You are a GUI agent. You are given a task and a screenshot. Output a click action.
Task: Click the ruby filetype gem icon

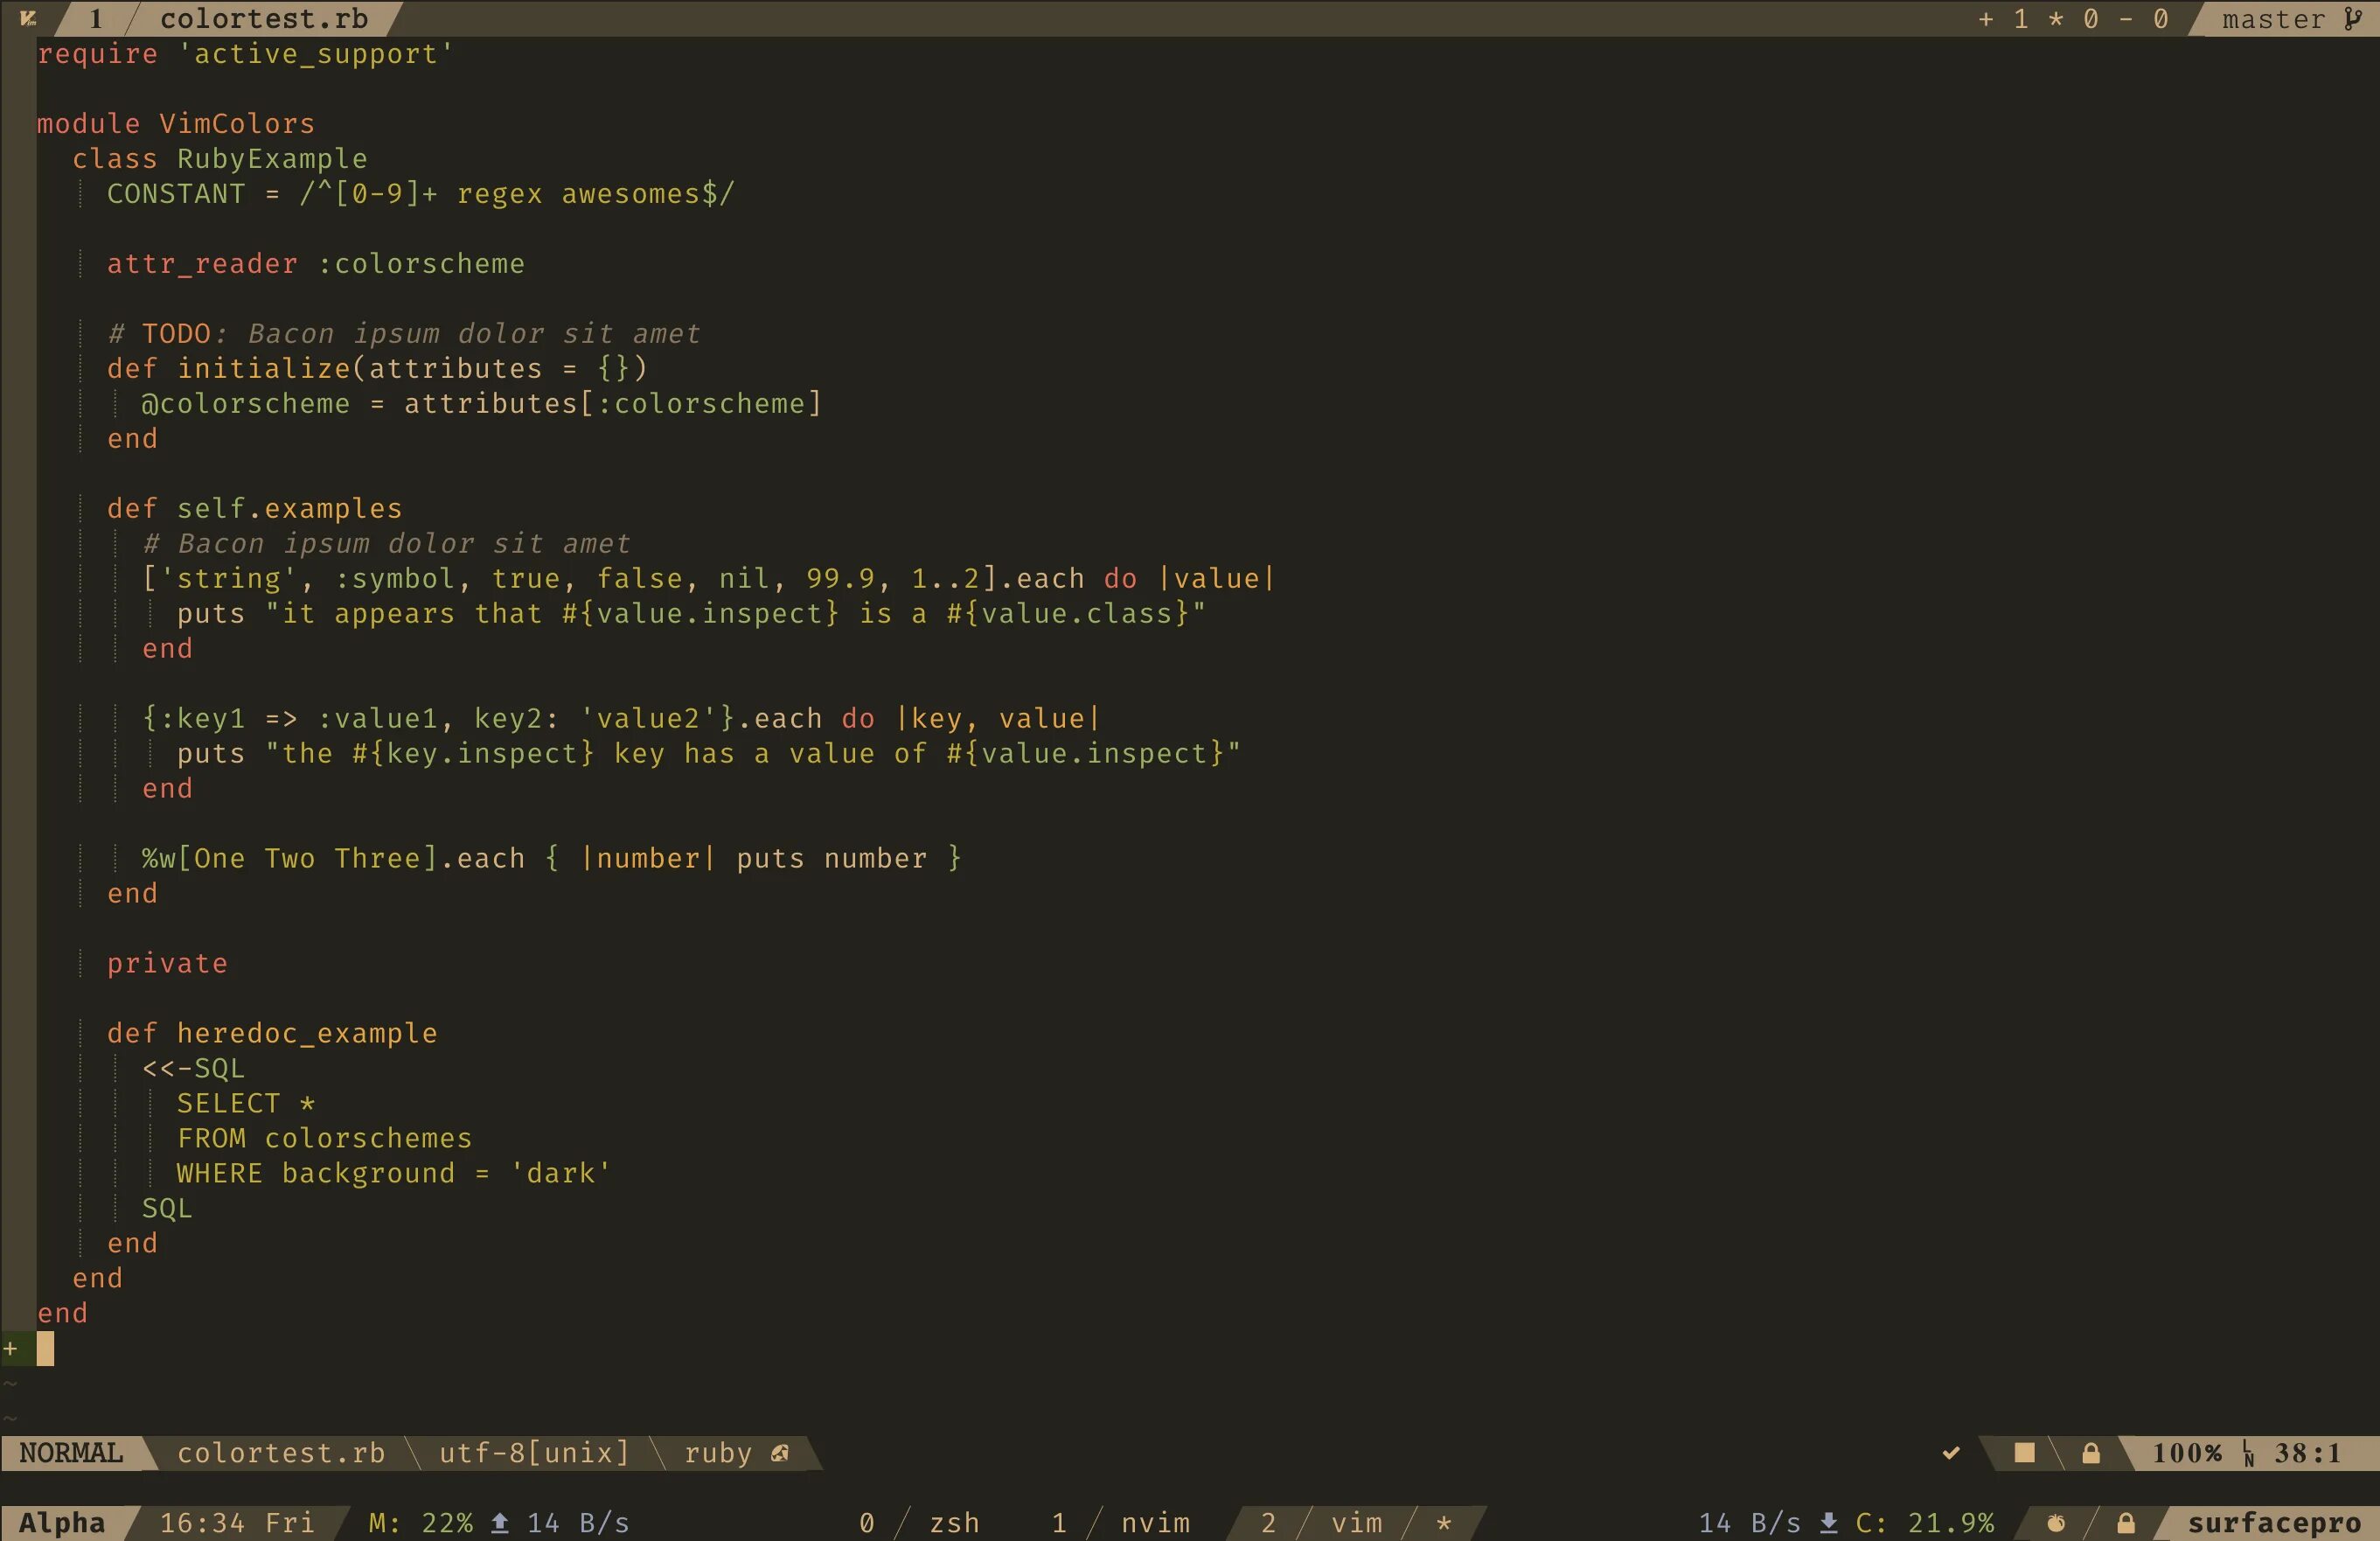780,1453
